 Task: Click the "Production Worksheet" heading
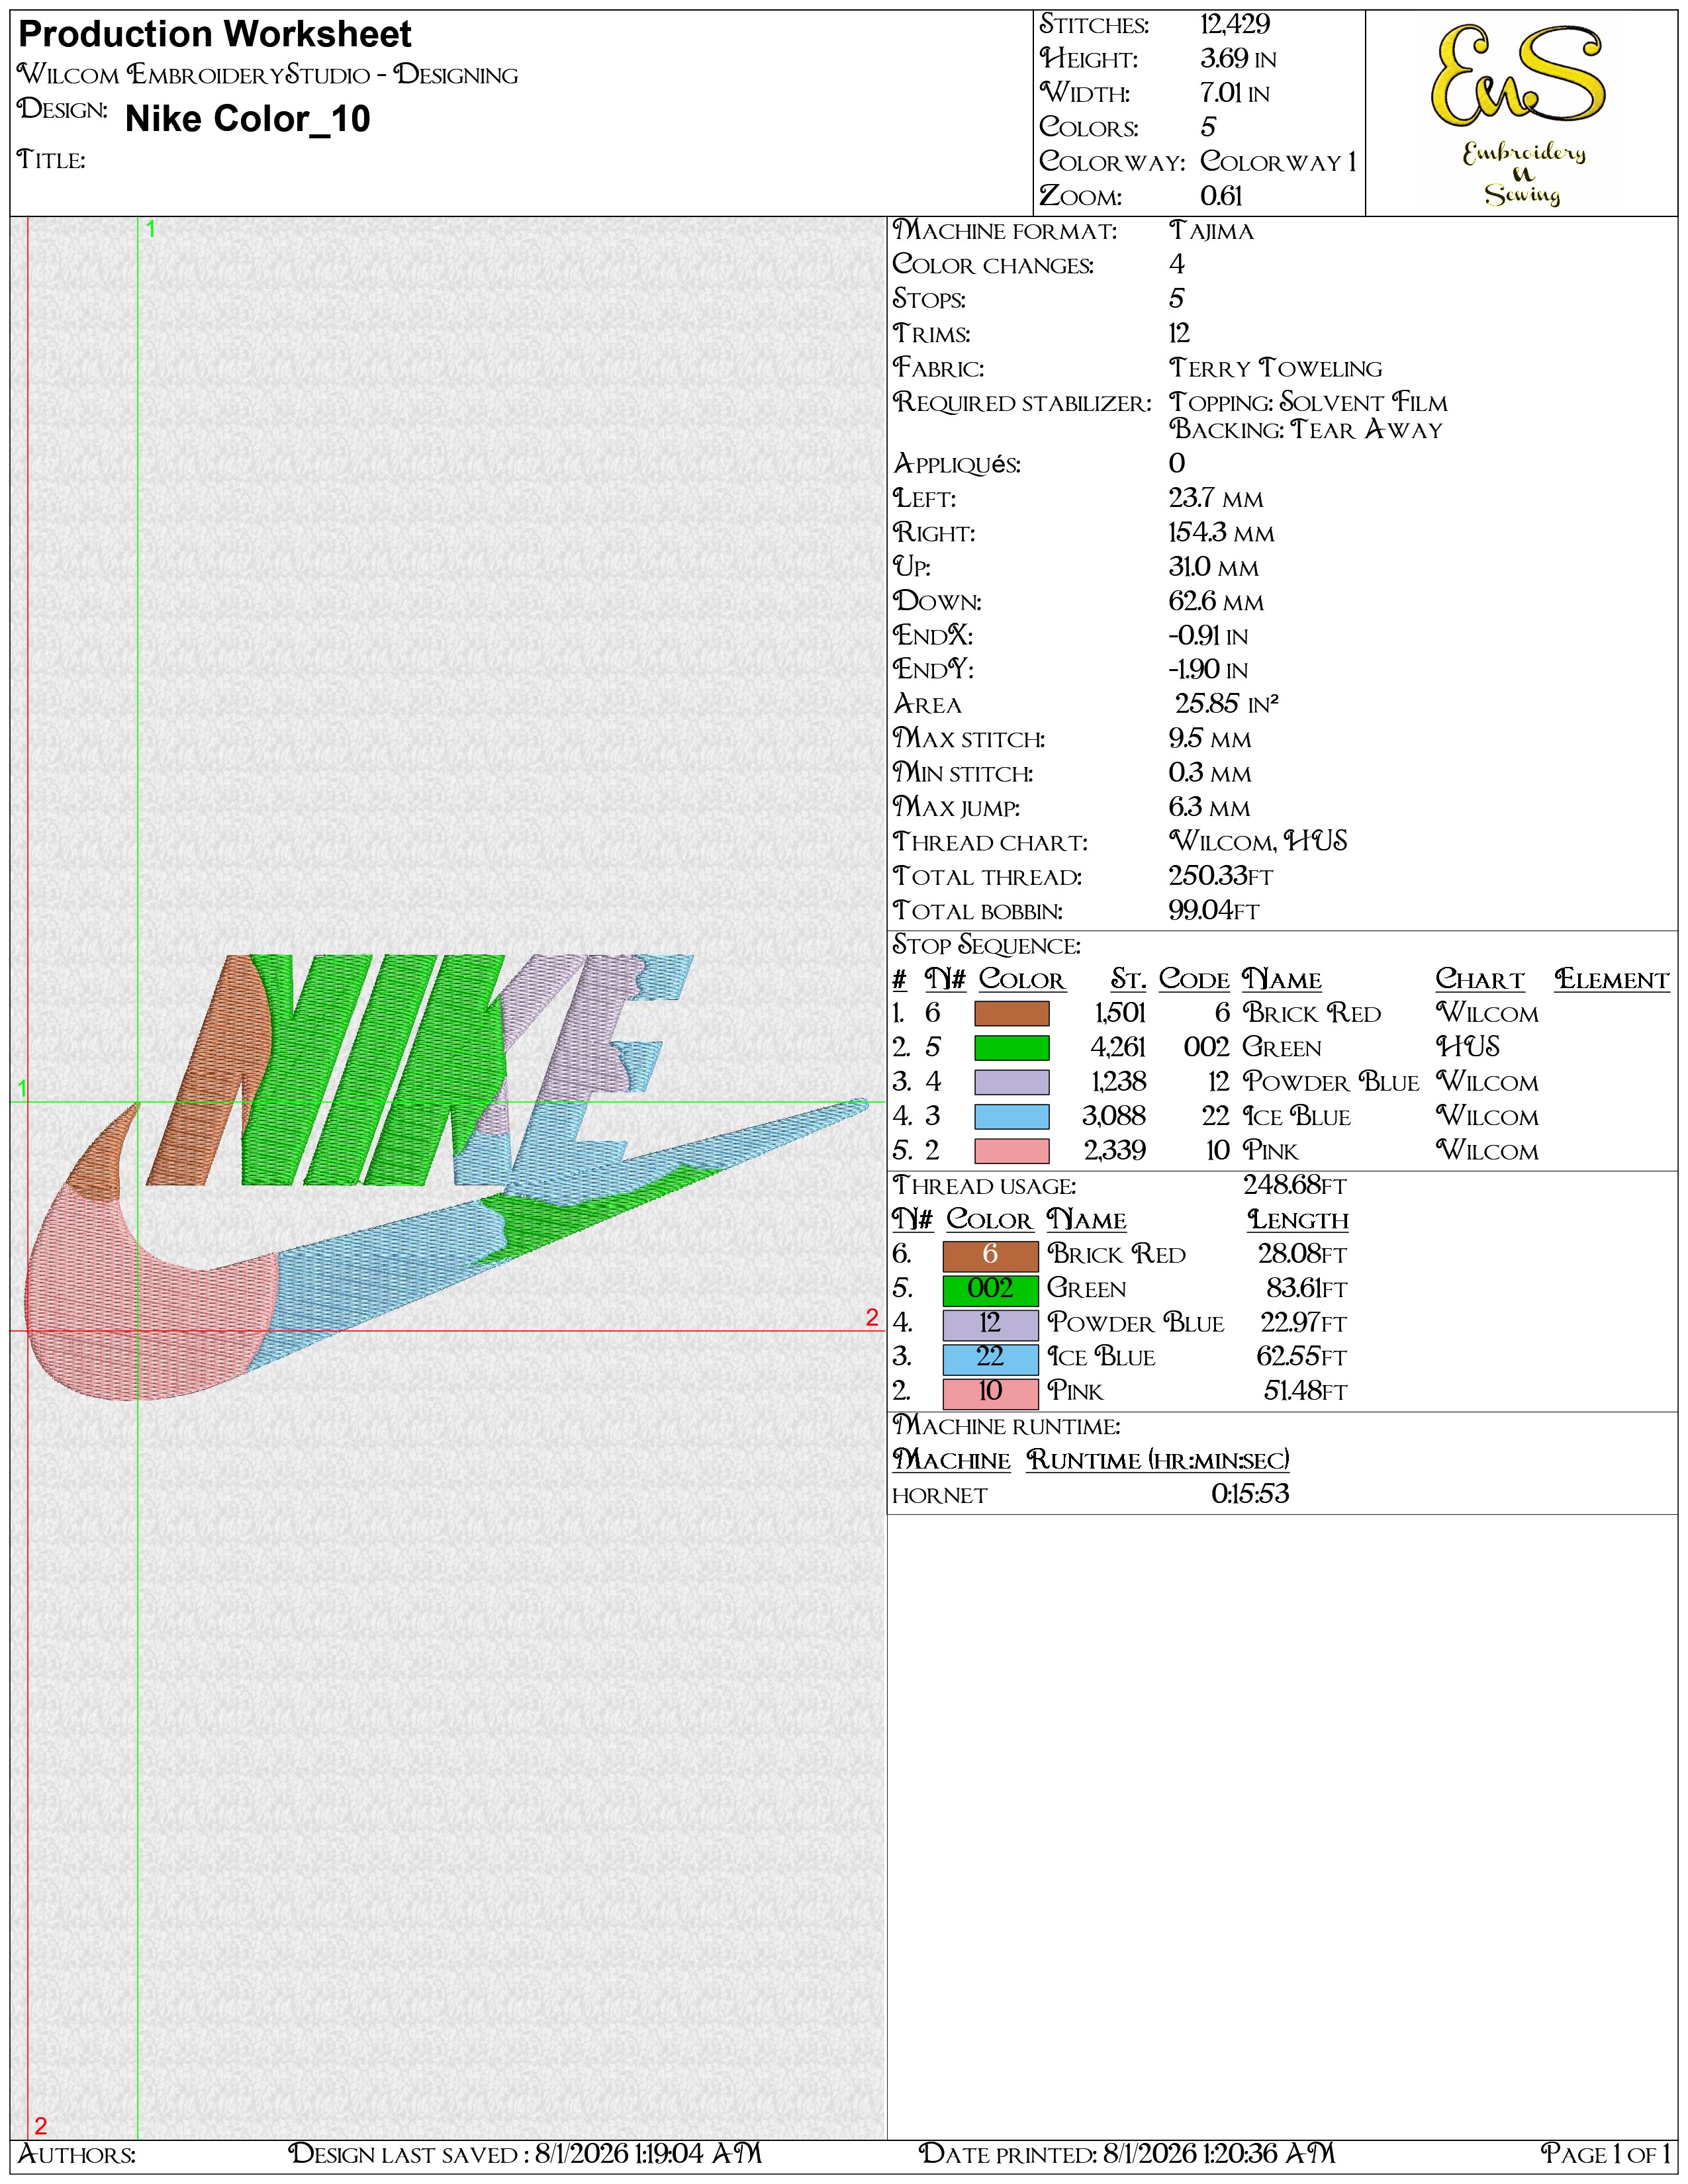(215, 35)
